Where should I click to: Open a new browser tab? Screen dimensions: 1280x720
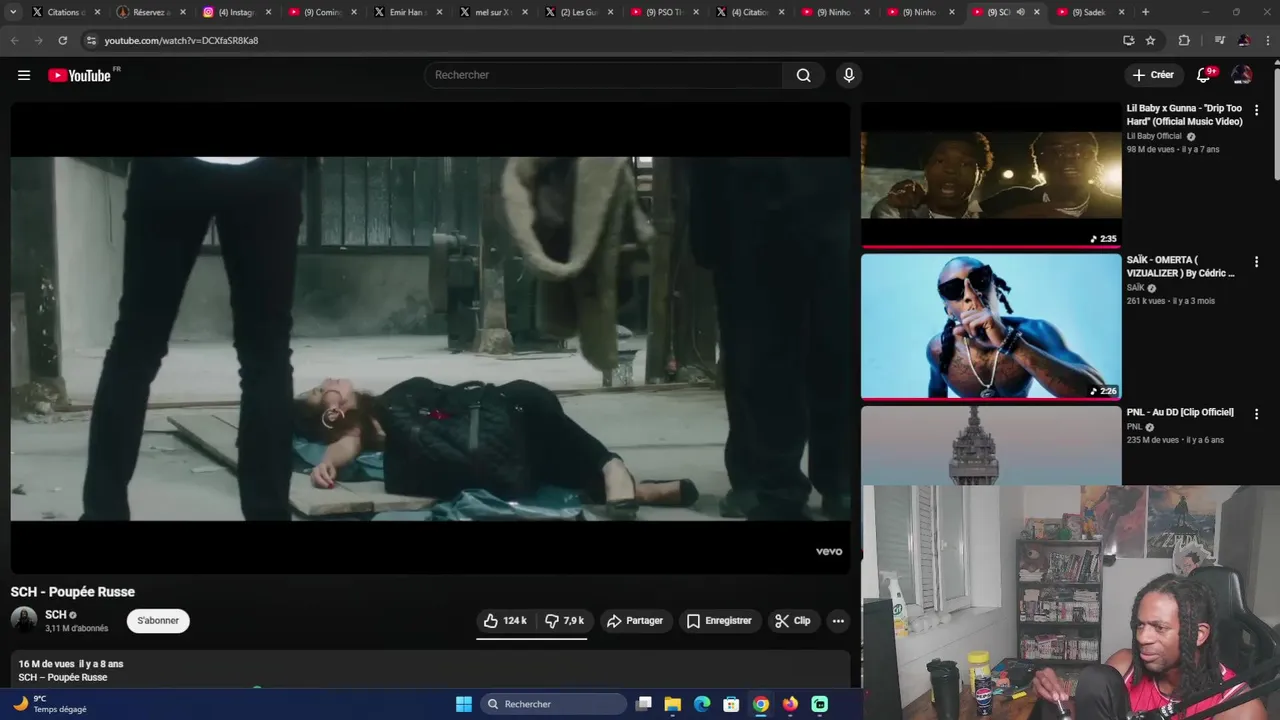pos(1145,12)
